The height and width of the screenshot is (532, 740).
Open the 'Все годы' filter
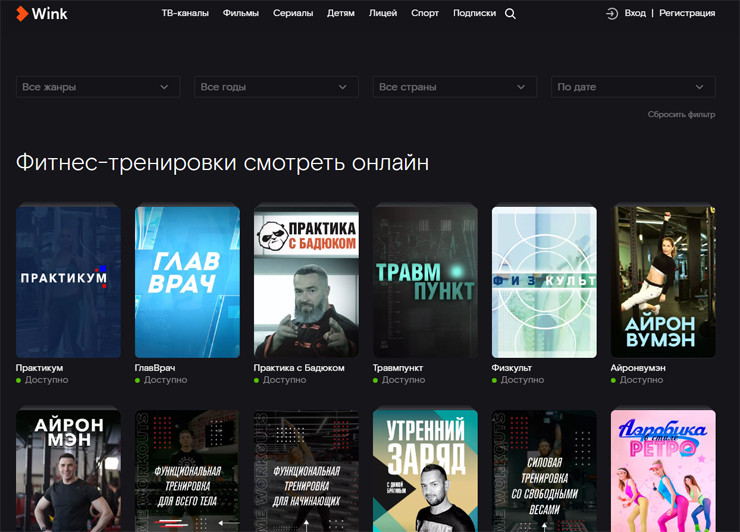(x=276, y=87)
